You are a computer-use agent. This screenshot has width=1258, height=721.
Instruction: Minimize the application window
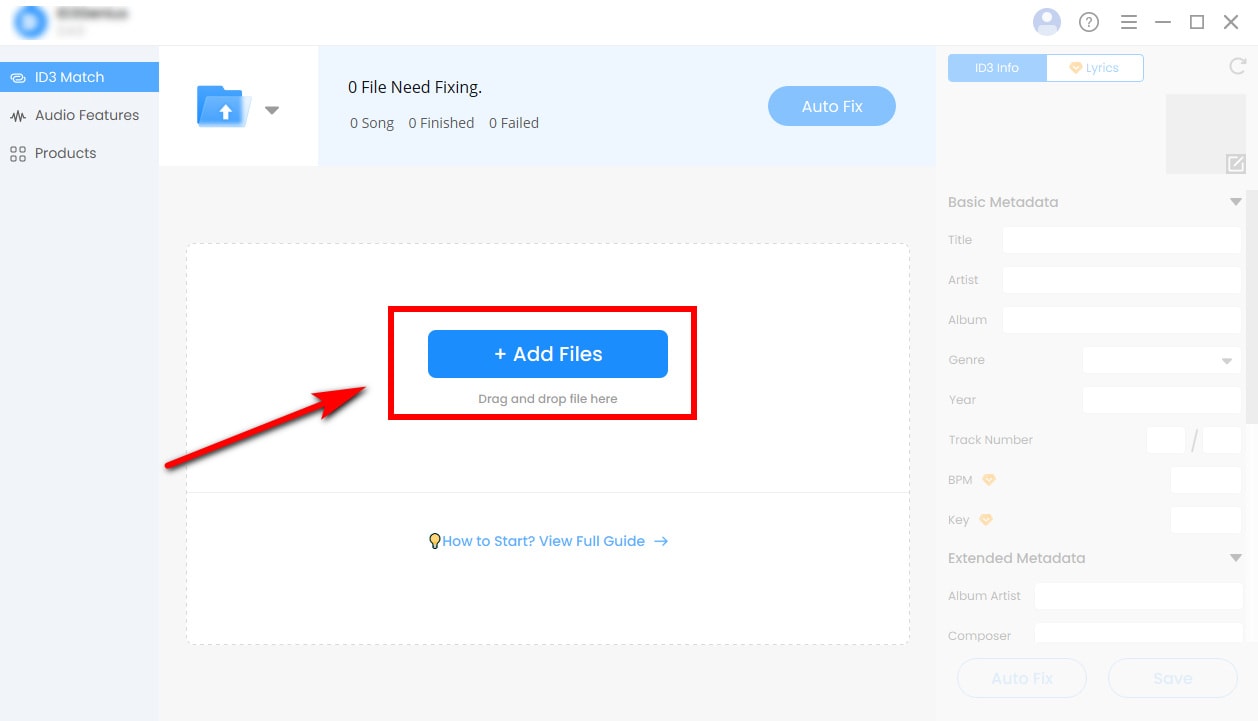1163,22
